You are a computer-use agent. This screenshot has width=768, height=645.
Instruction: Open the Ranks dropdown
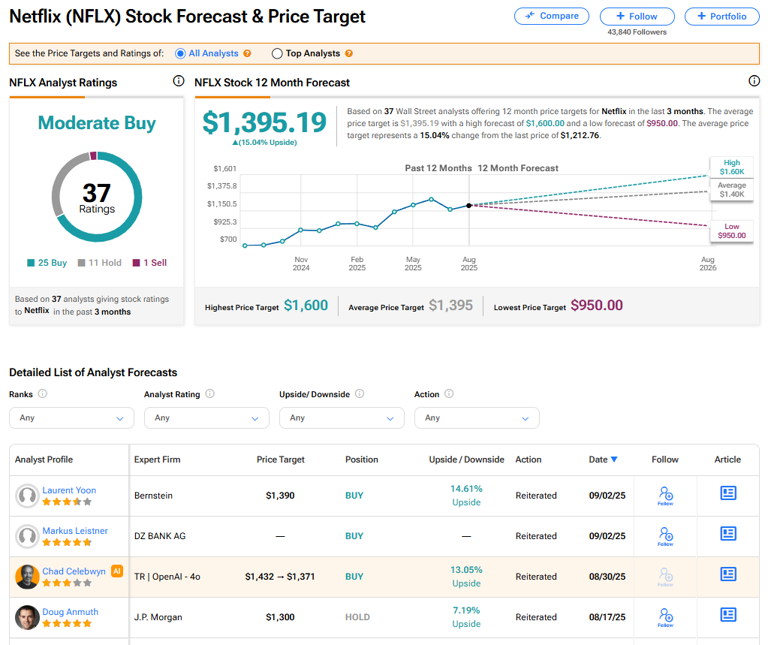pos(72,418)
